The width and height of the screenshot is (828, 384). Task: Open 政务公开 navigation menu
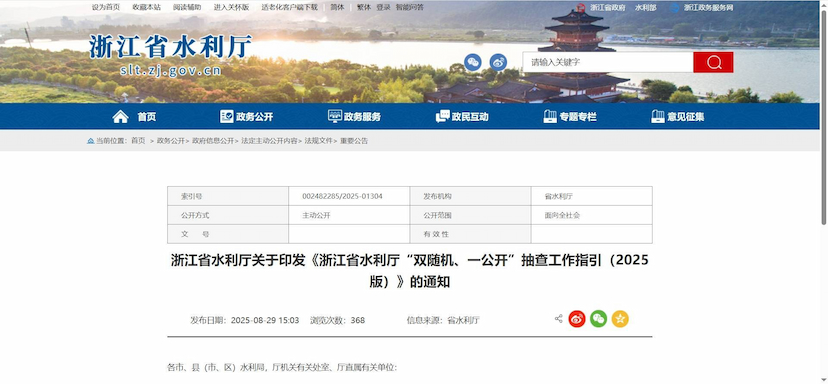pyautogui.click(x=255, y=117)
